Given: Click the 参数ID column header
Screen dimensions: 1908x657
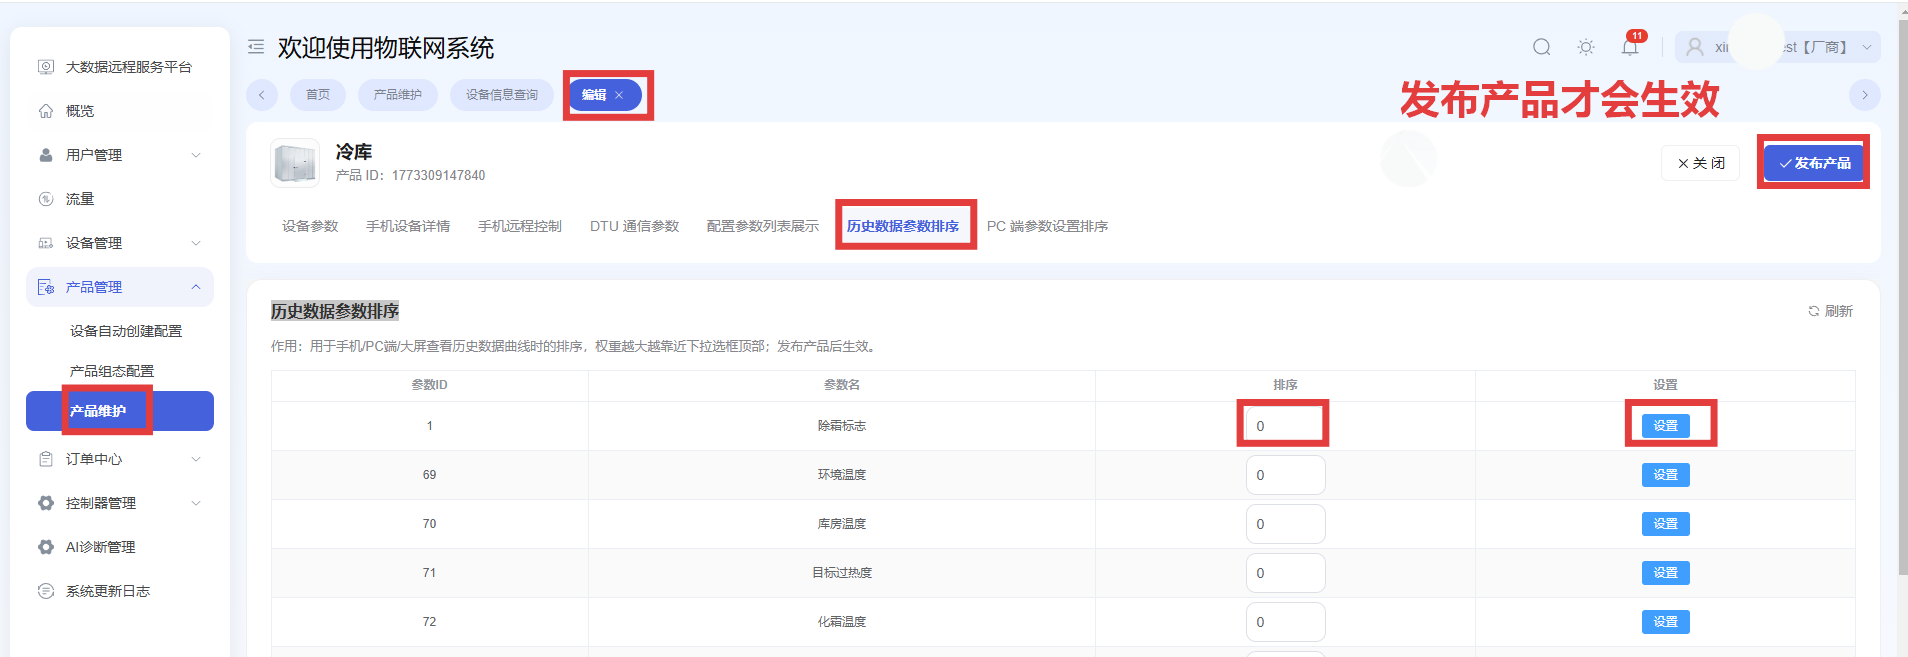Looking at the screenshot, I should point(430,385).
